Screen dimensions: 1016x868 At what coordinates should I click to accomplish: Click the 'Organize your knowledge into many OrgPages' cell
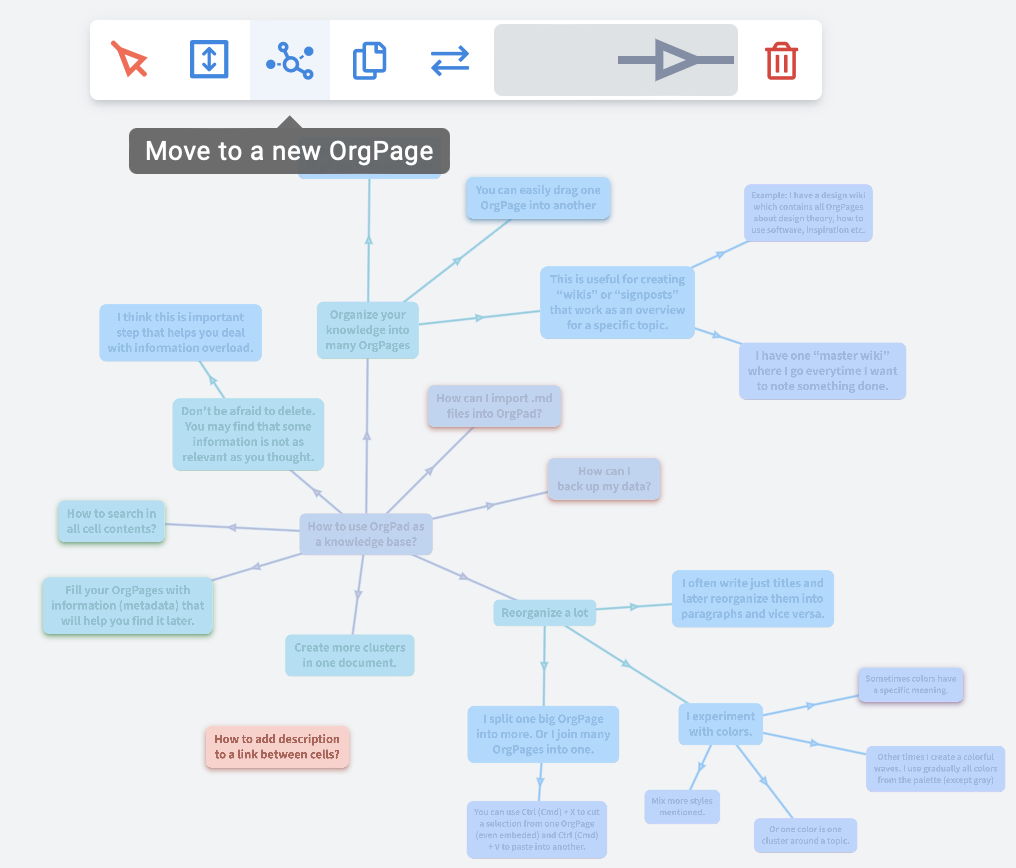pyautogui.click(x=368, y=330)
